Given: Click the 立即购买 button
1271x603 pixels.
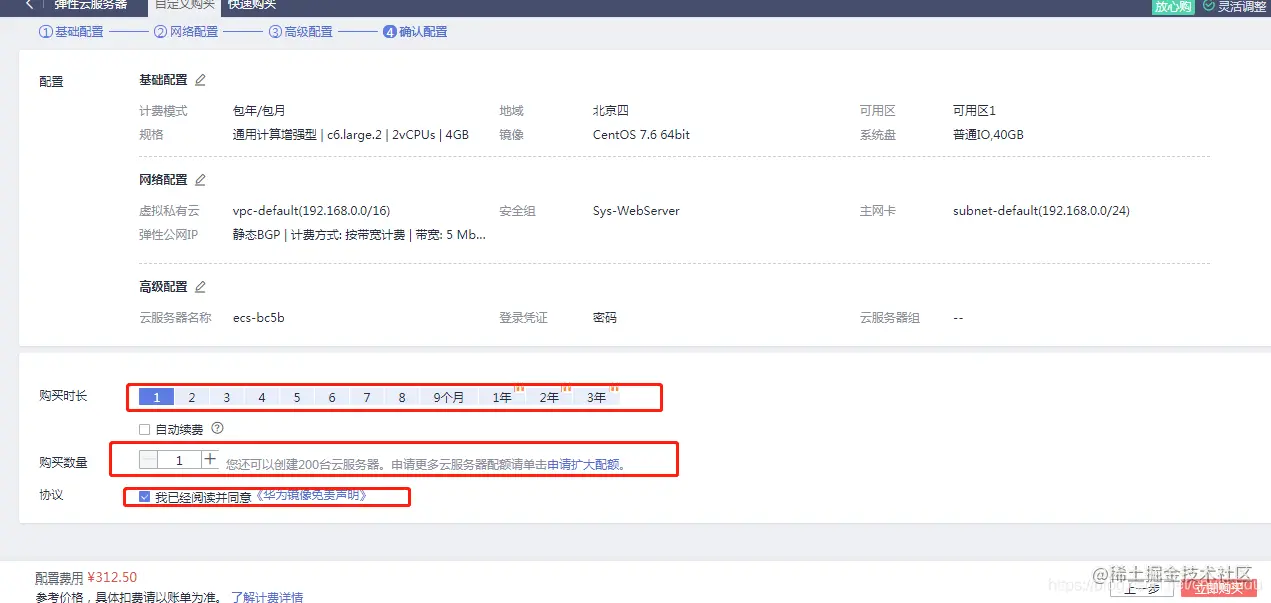Looking at the screenshot, I should coord(1217,588).
